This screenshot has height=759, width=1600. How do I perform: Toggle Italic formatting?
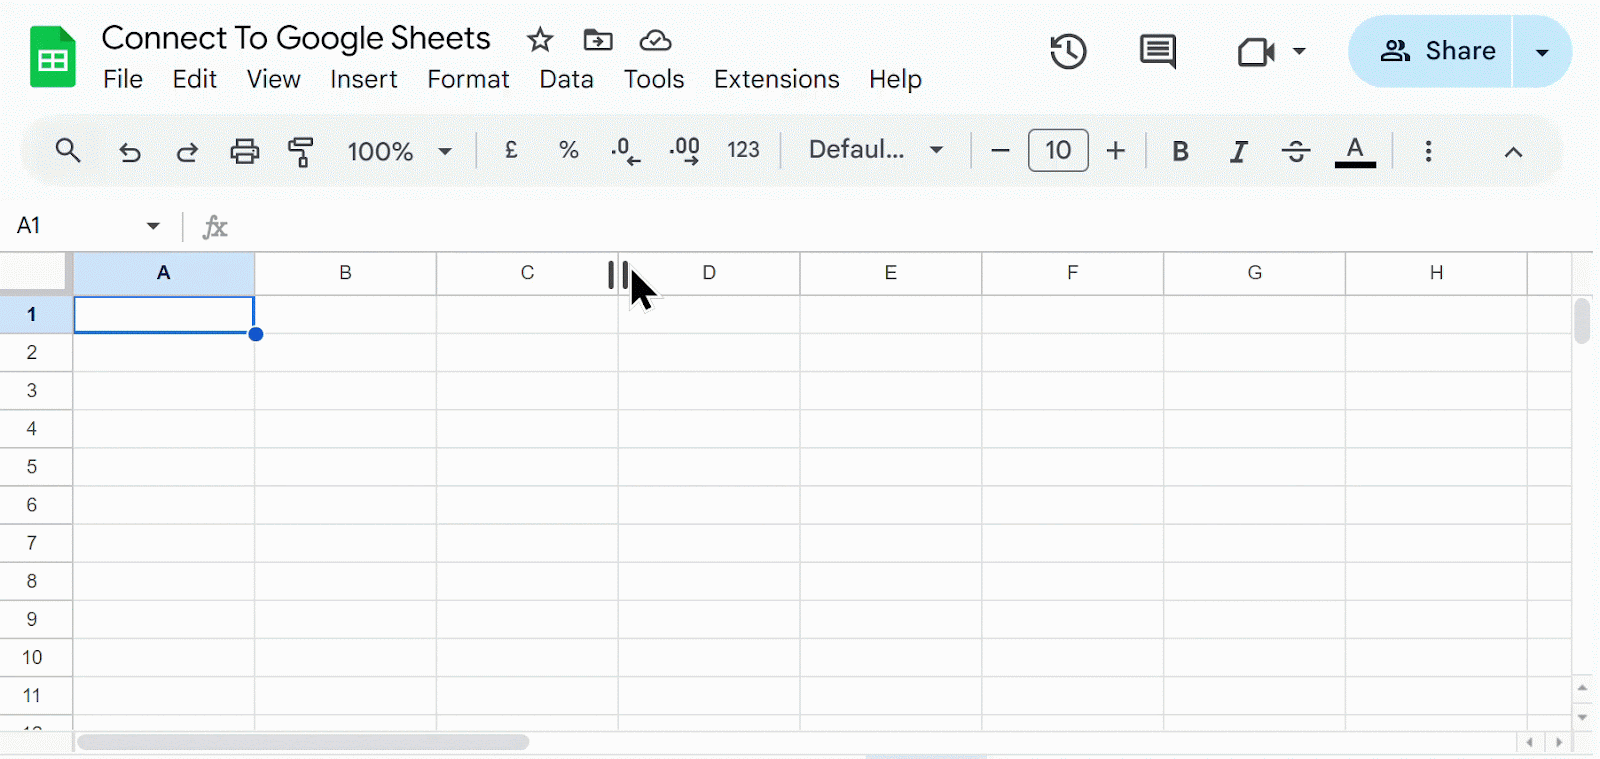click(x=1238, y=151)
